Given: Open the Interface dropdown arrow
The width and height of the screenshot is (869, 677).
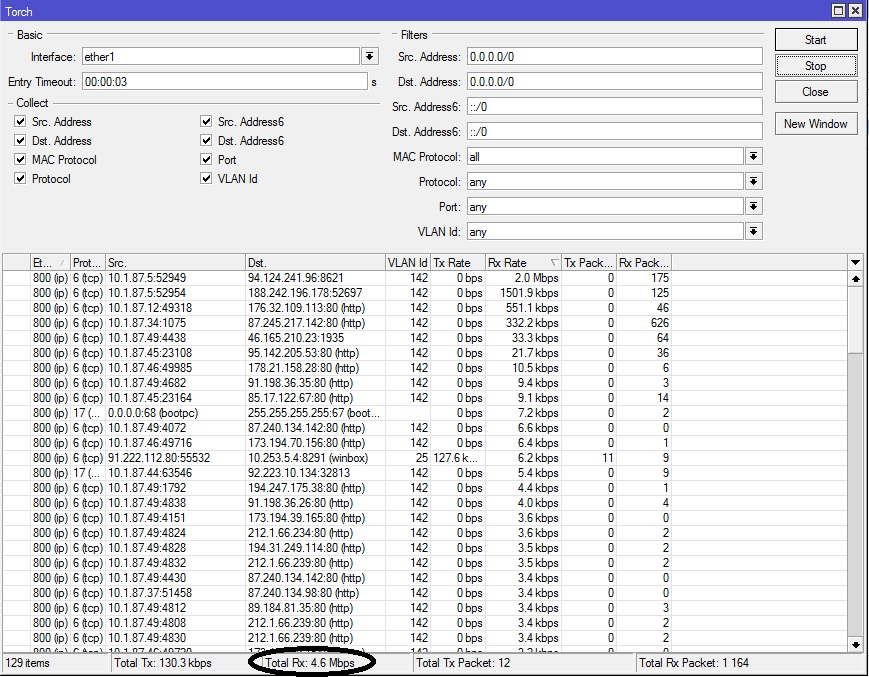Looking at the screenshot, I should tap(370, 57).
